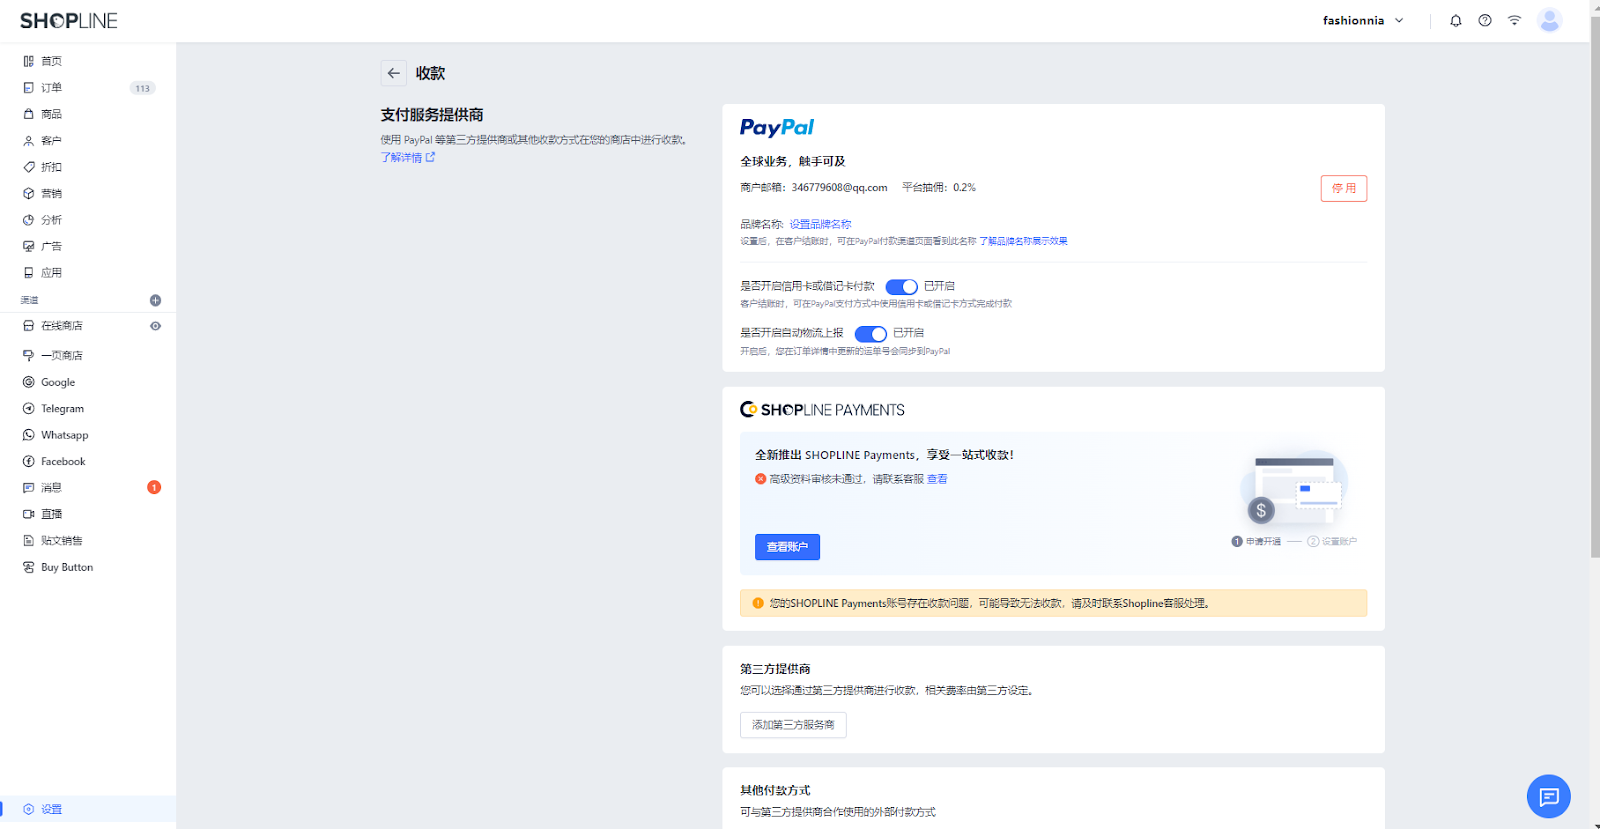Open 消息 in the sidebar
Viewport: 1600px width, 829px height.
pos(51,488)
